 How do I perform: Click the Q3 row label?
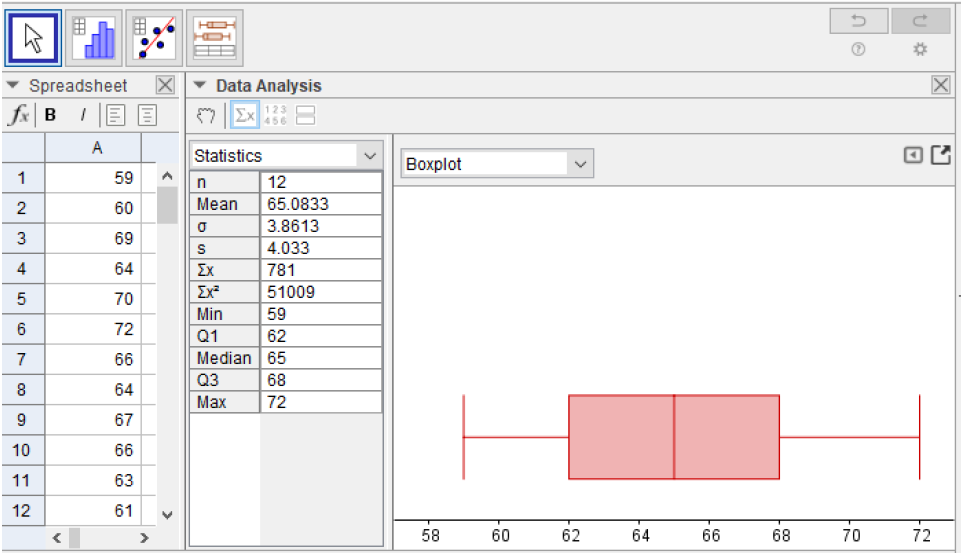(225, 380)
